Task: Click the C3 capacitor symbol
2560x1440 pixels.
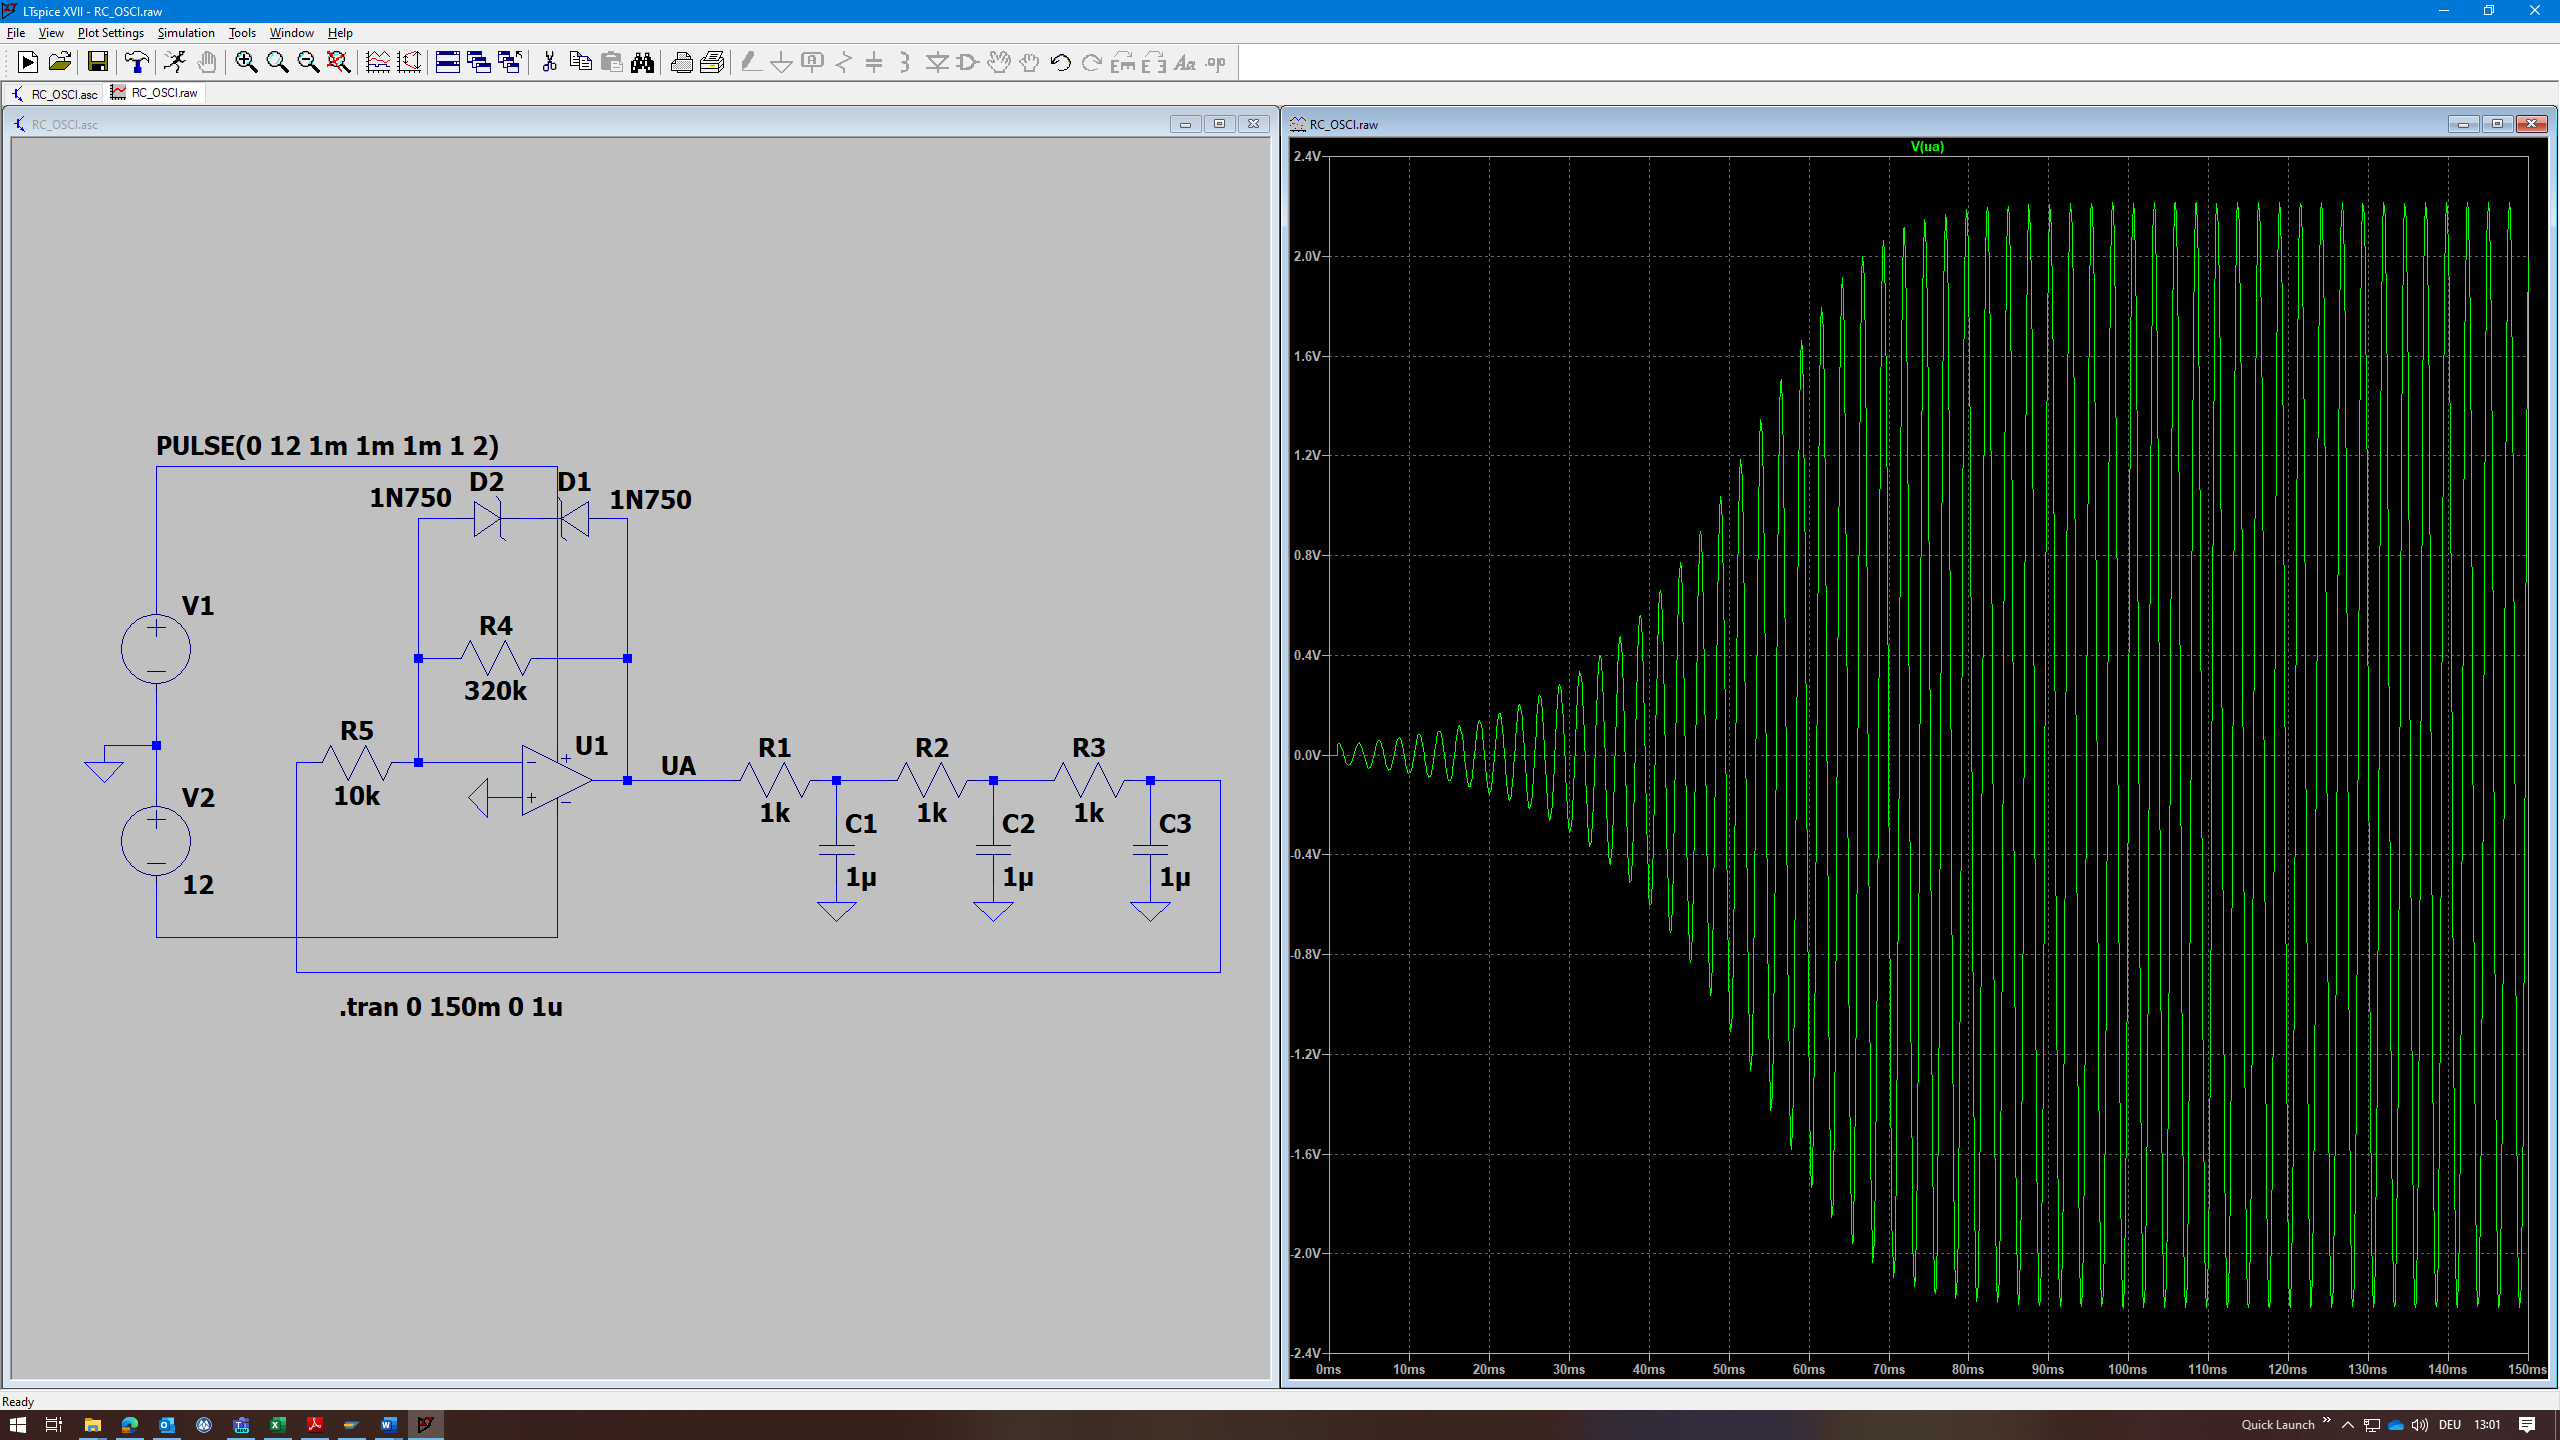Action: 1150,850
